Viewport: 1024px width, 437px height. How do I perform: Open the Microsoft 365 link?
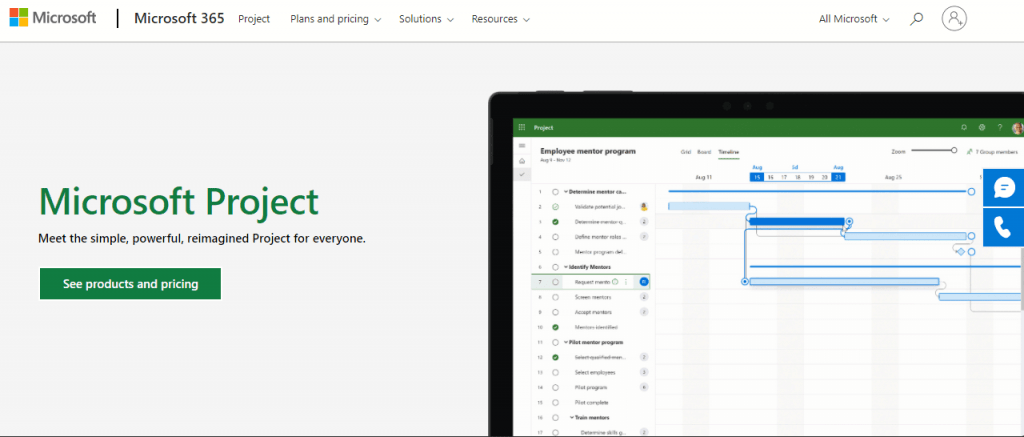click(x=179, y=18)
